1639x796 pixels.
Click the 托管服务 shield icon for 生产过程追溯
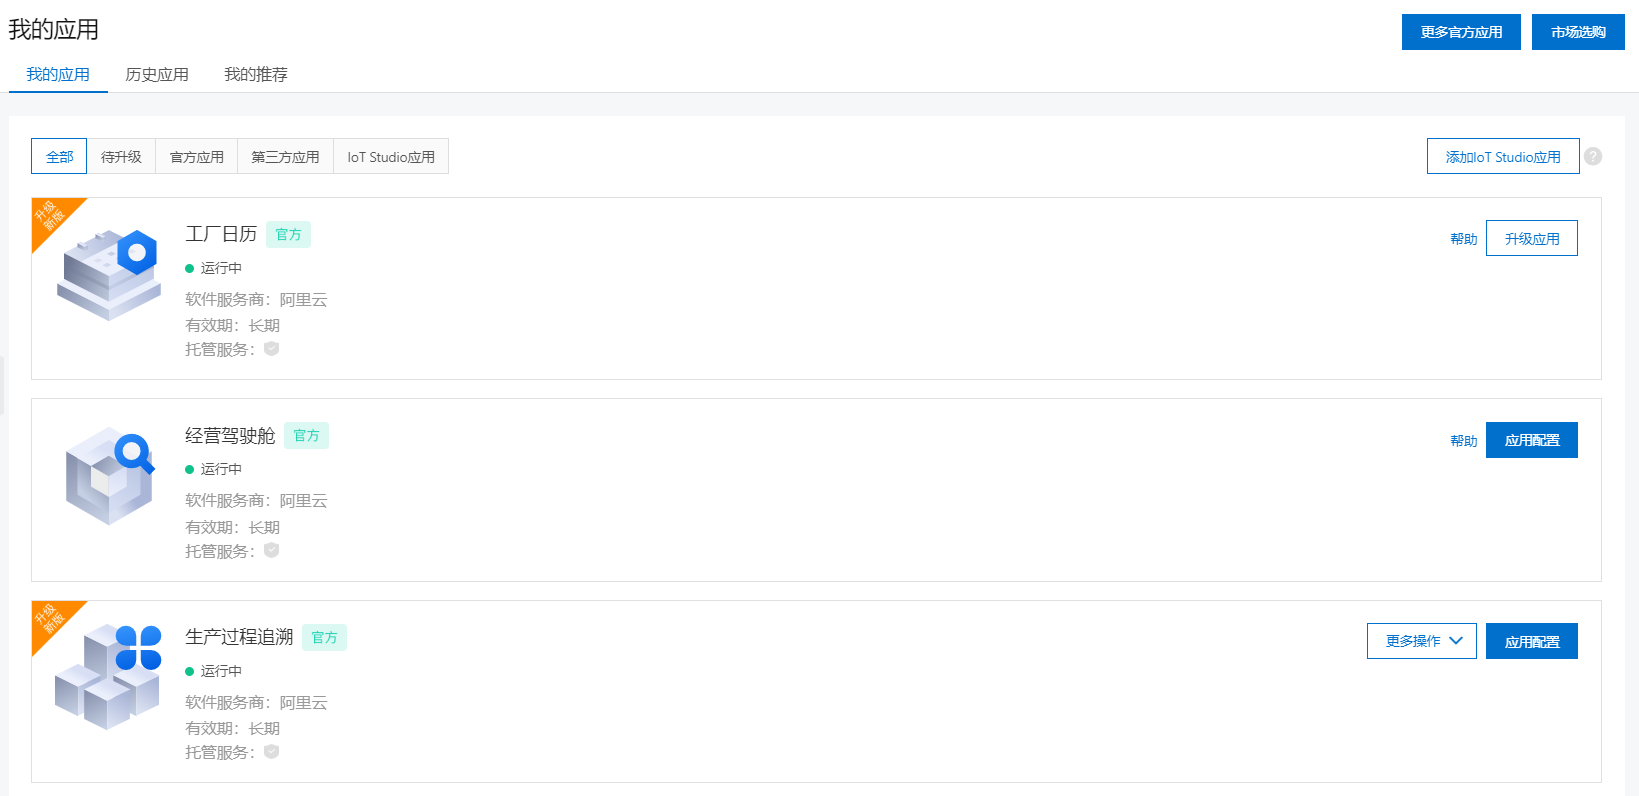click(271, 752)
